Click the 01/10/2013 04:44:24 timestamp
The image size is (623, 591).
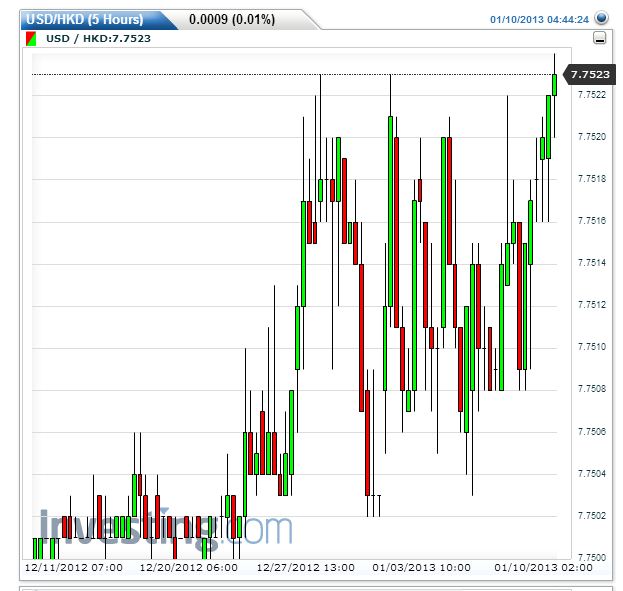[x=539, y=19]
